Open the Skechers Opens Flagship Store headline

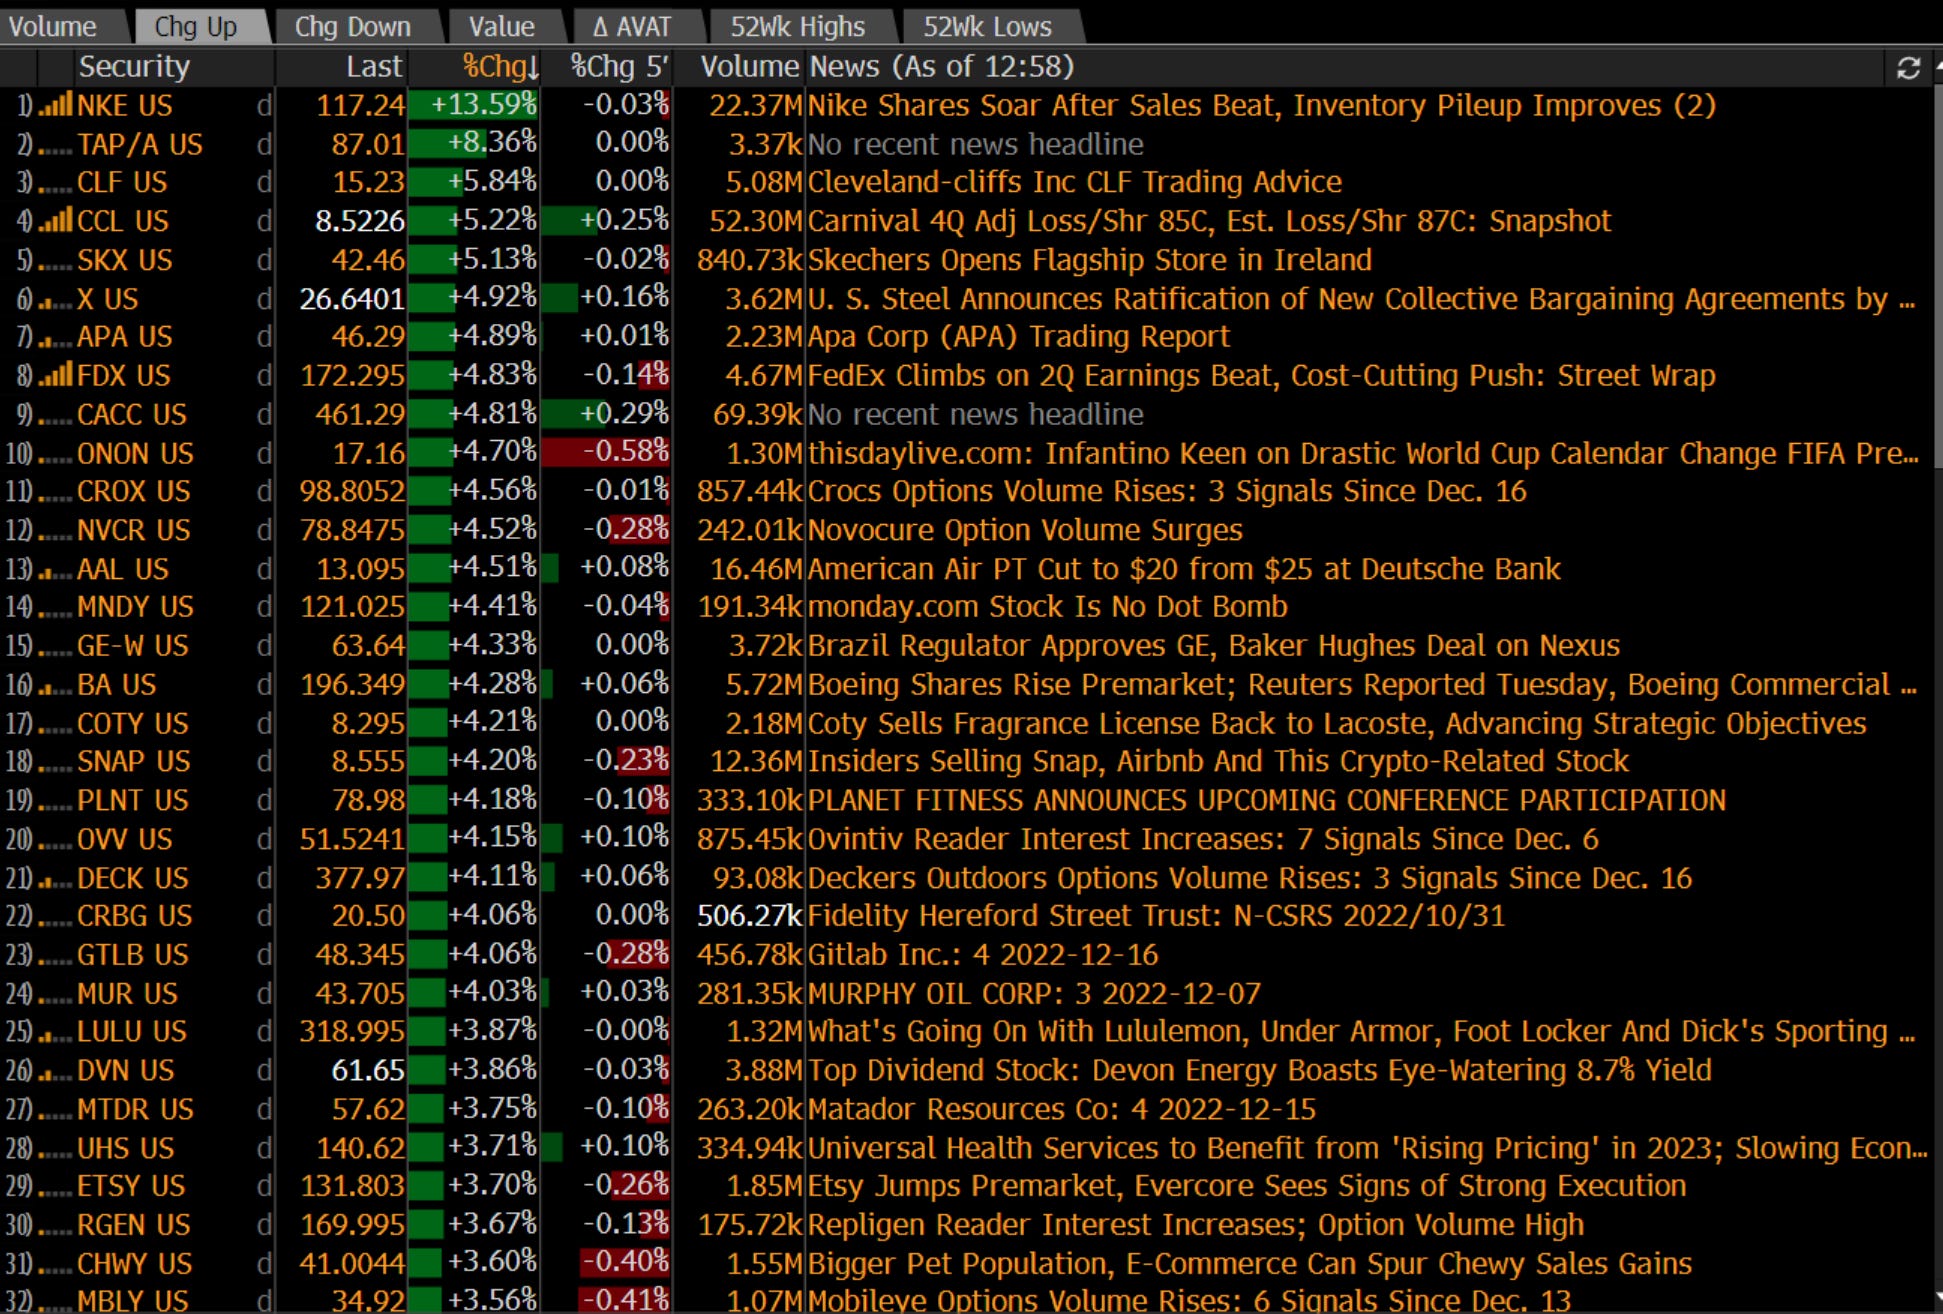tap(1089, 260)
